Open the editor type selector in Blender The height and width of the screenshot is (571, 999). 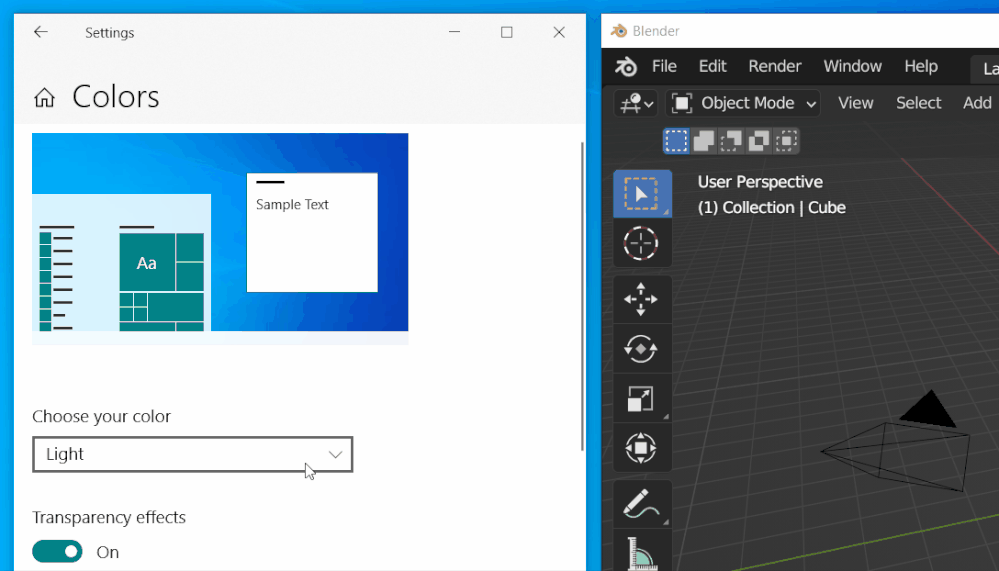[x=635, y=103]
